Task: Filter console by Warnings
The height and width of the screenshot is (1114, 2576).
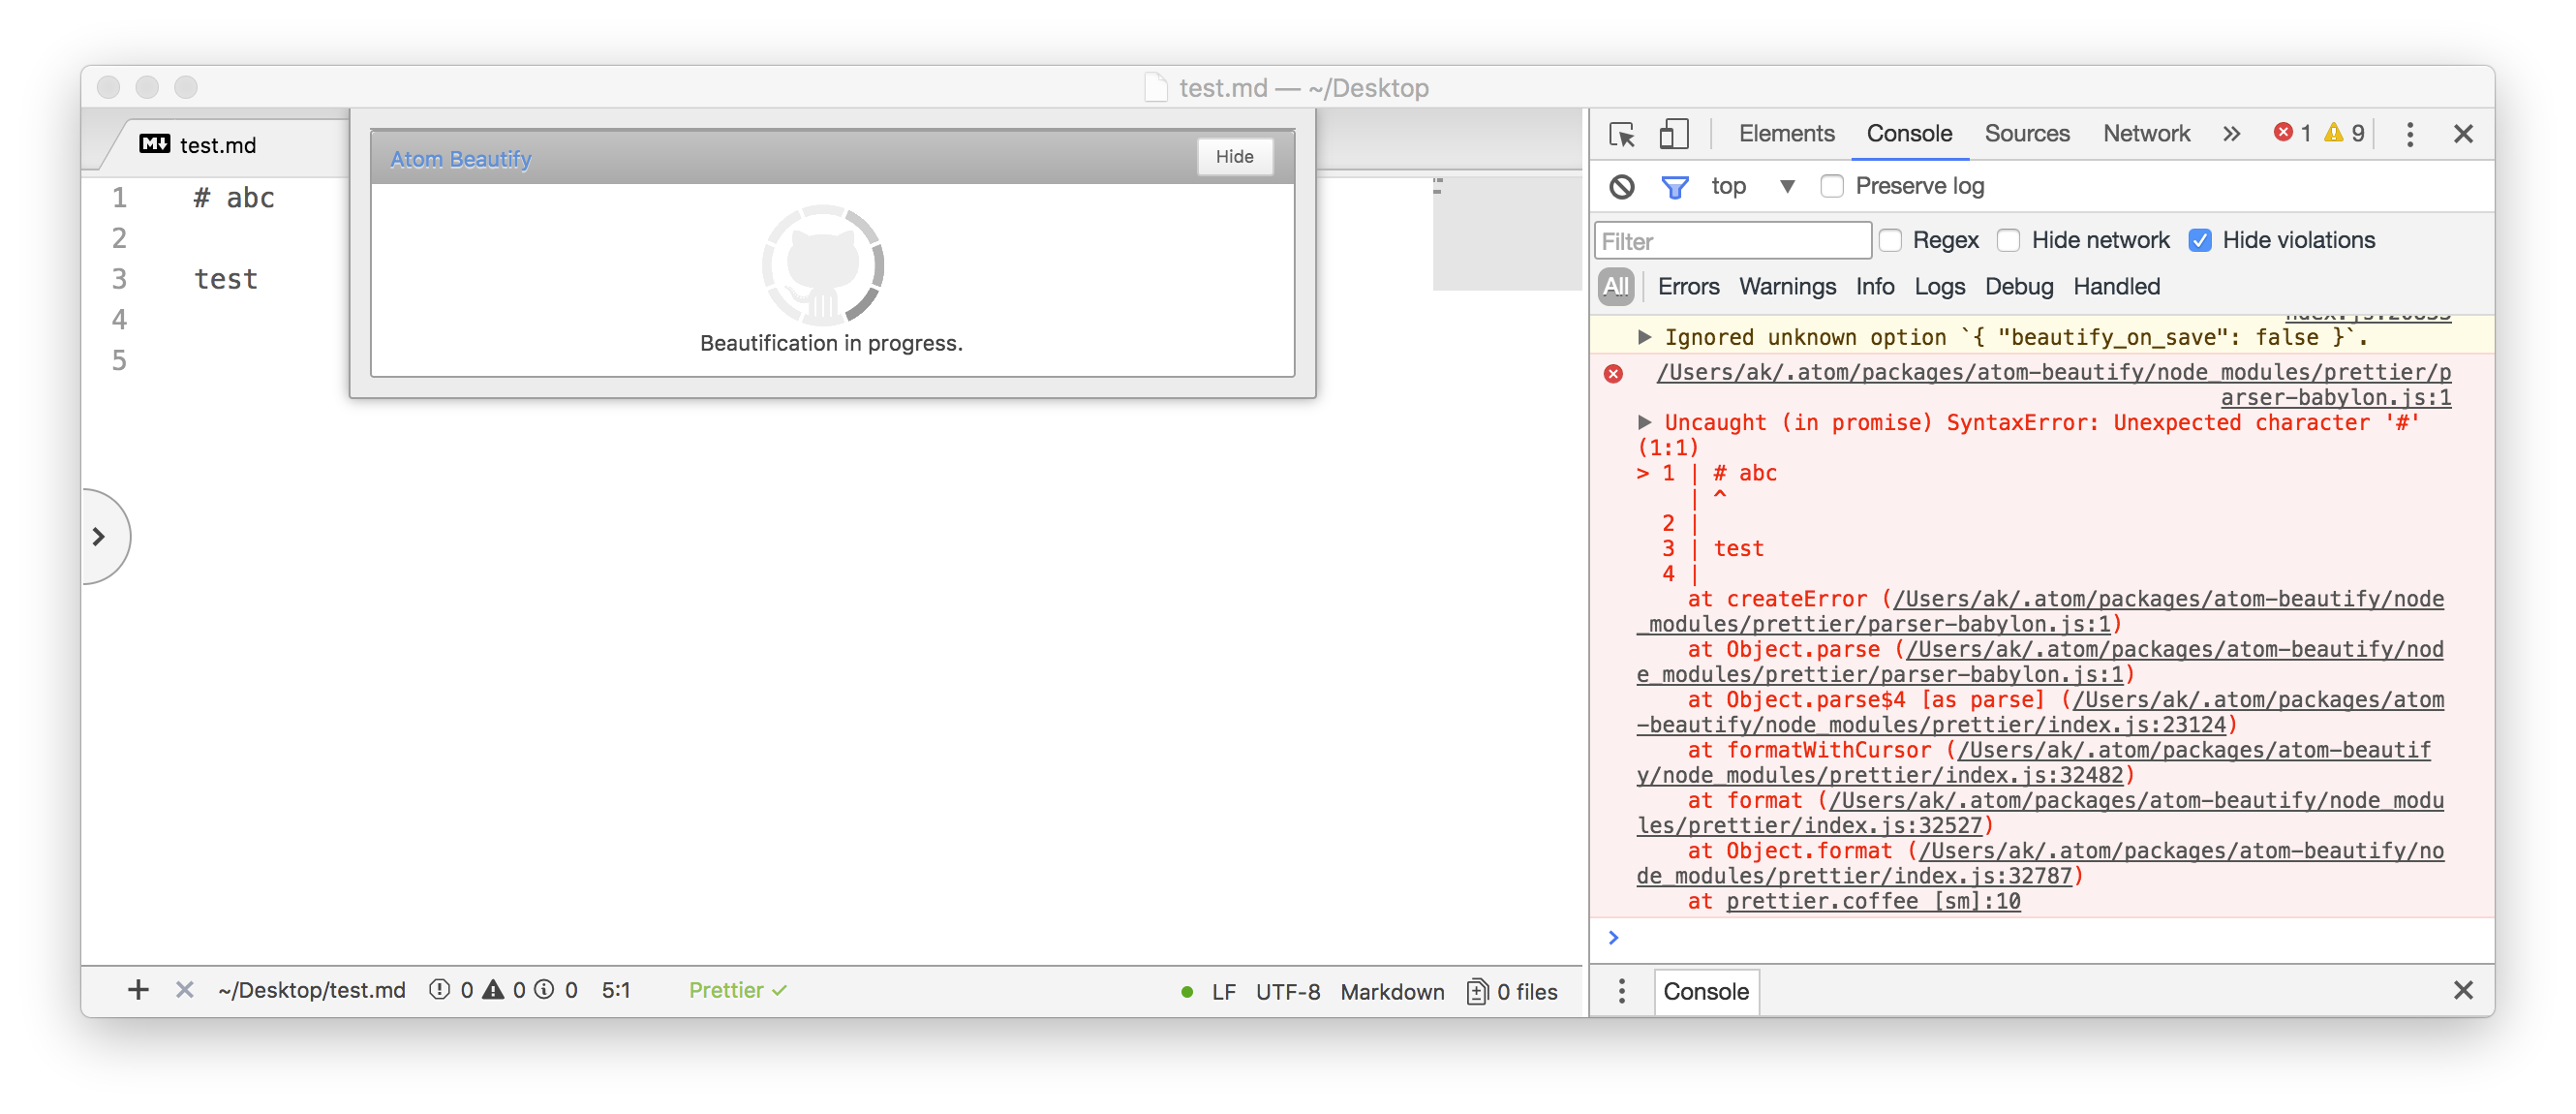Action: [x=1787, y=287]
